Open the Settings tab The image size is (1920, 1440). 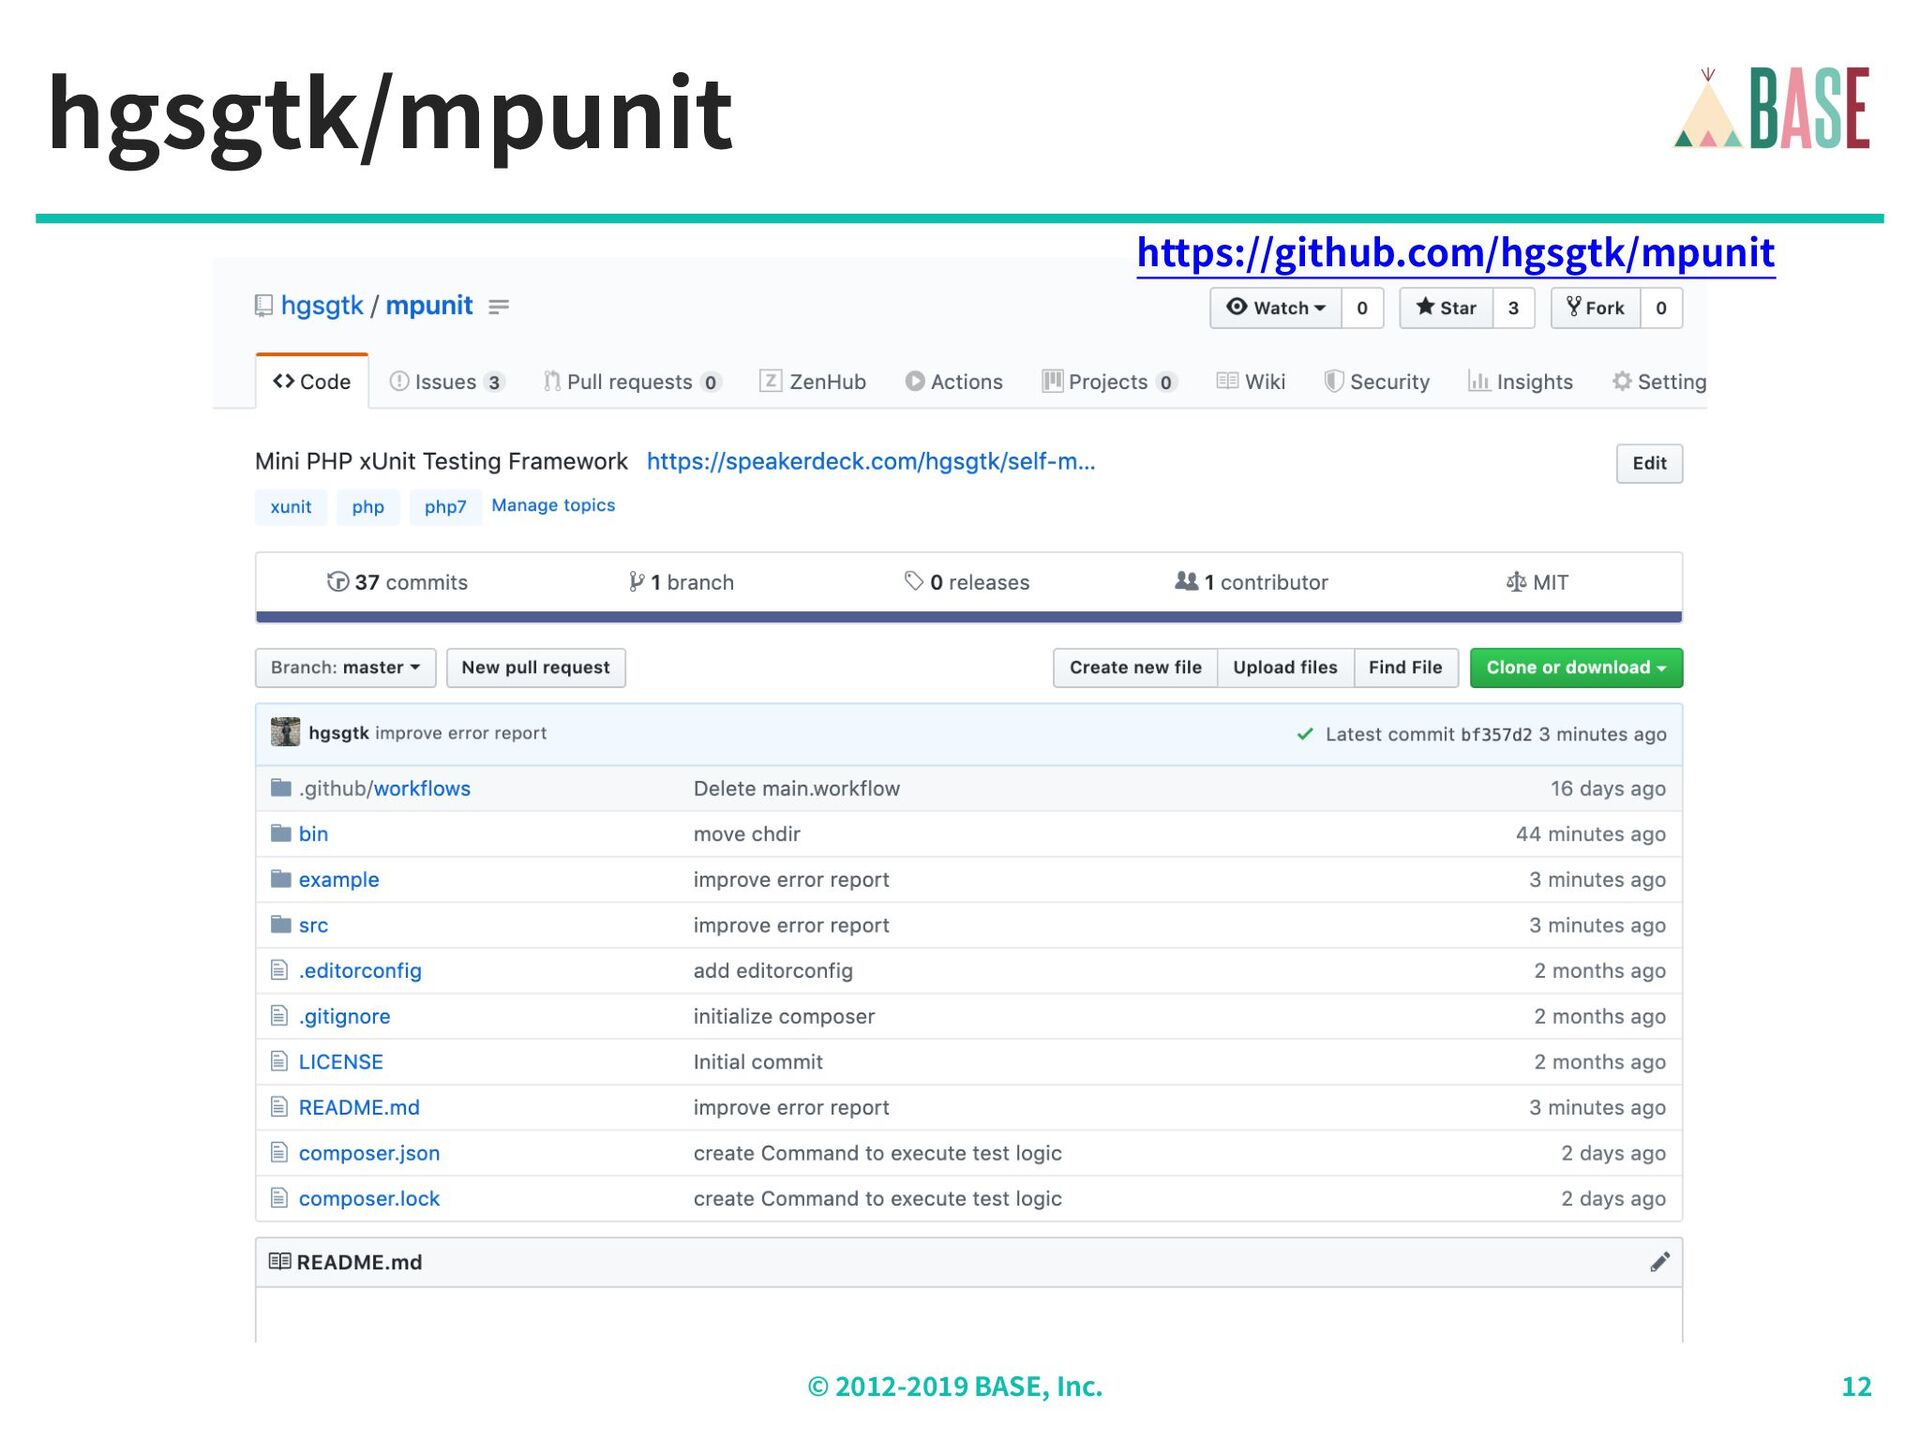[x=1659, y=382]
